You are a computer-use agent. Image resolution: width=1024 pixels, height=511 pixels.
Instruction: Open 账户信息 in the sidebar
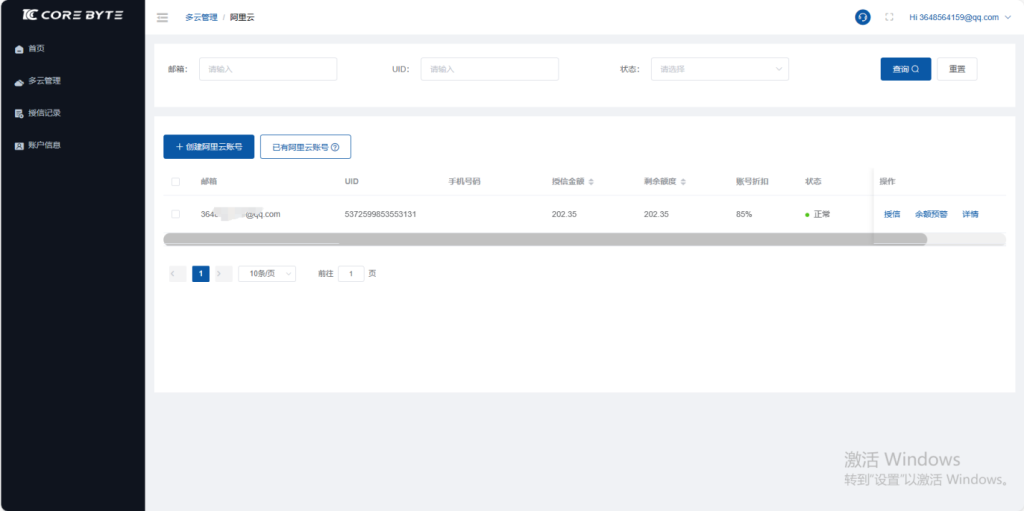click(44, 145)
